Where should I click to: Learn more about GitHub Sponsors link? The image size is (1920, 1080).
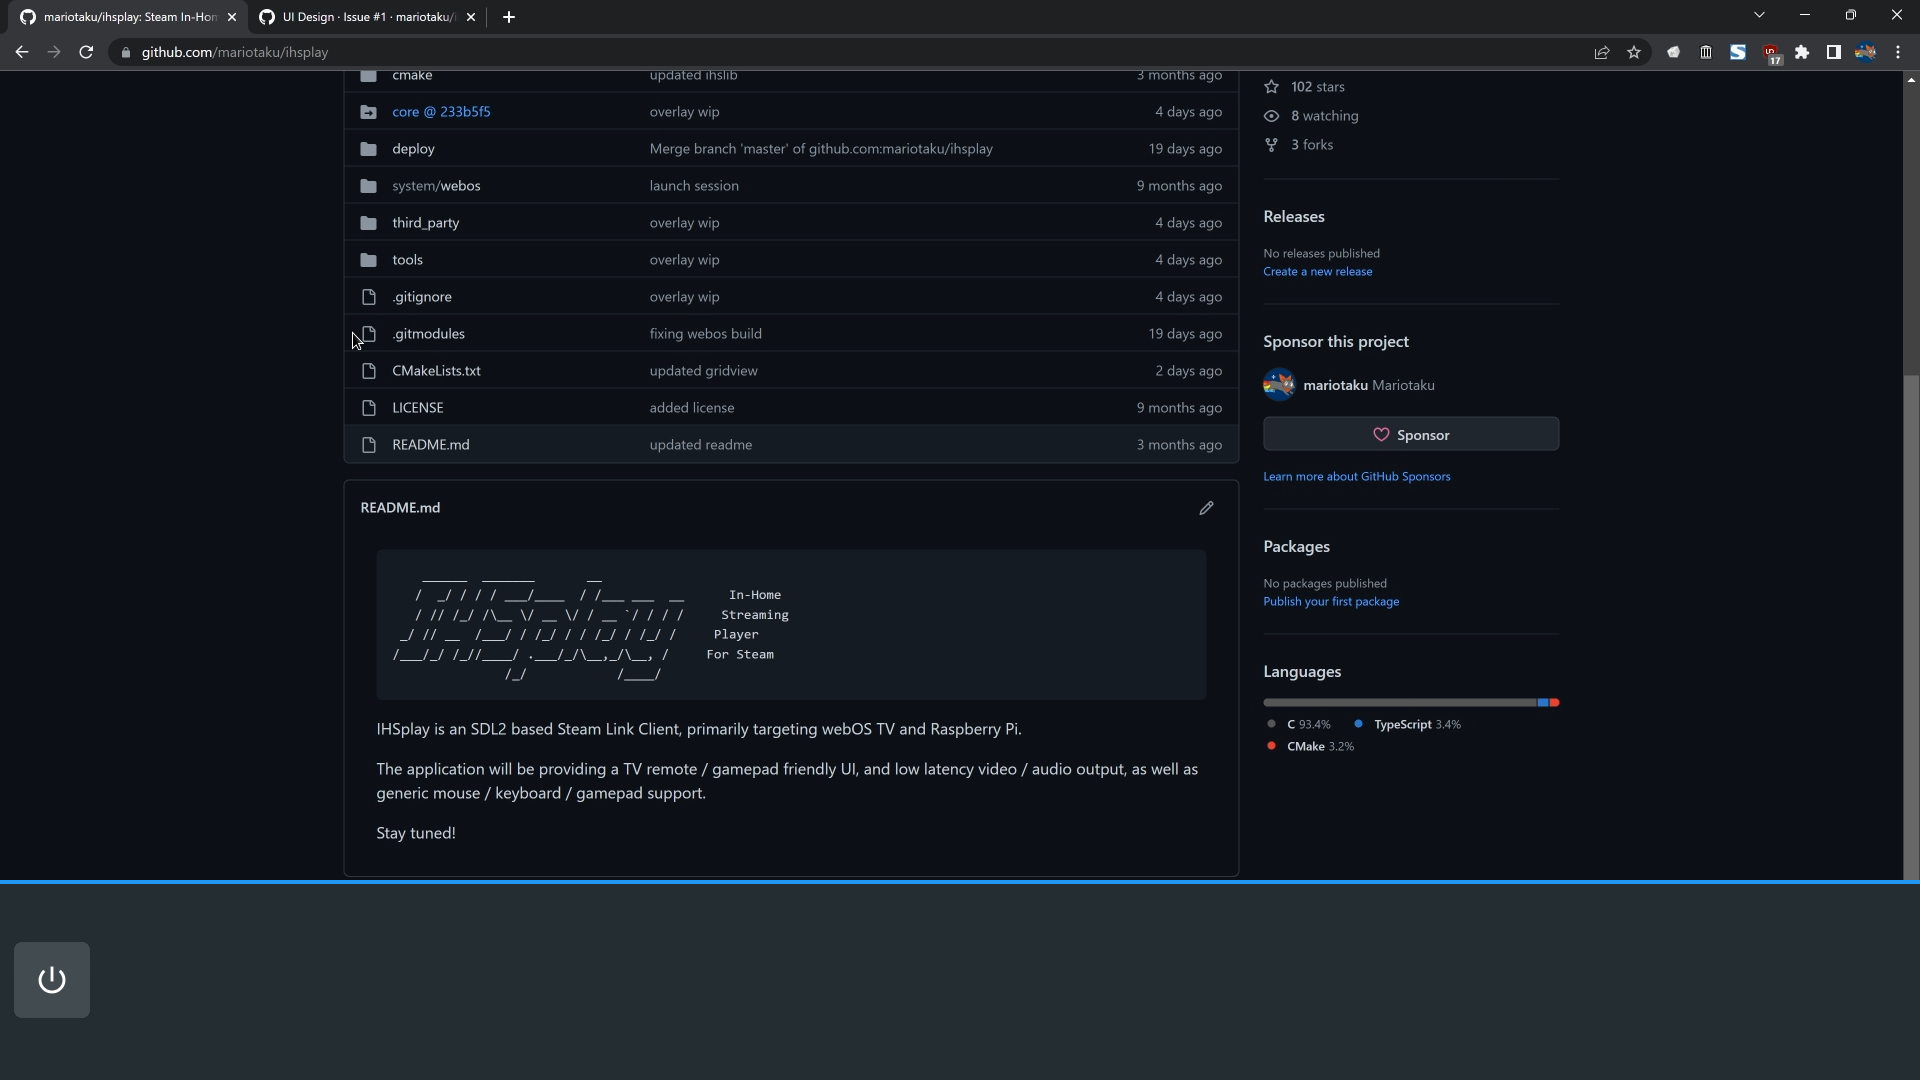[1357, 477]
